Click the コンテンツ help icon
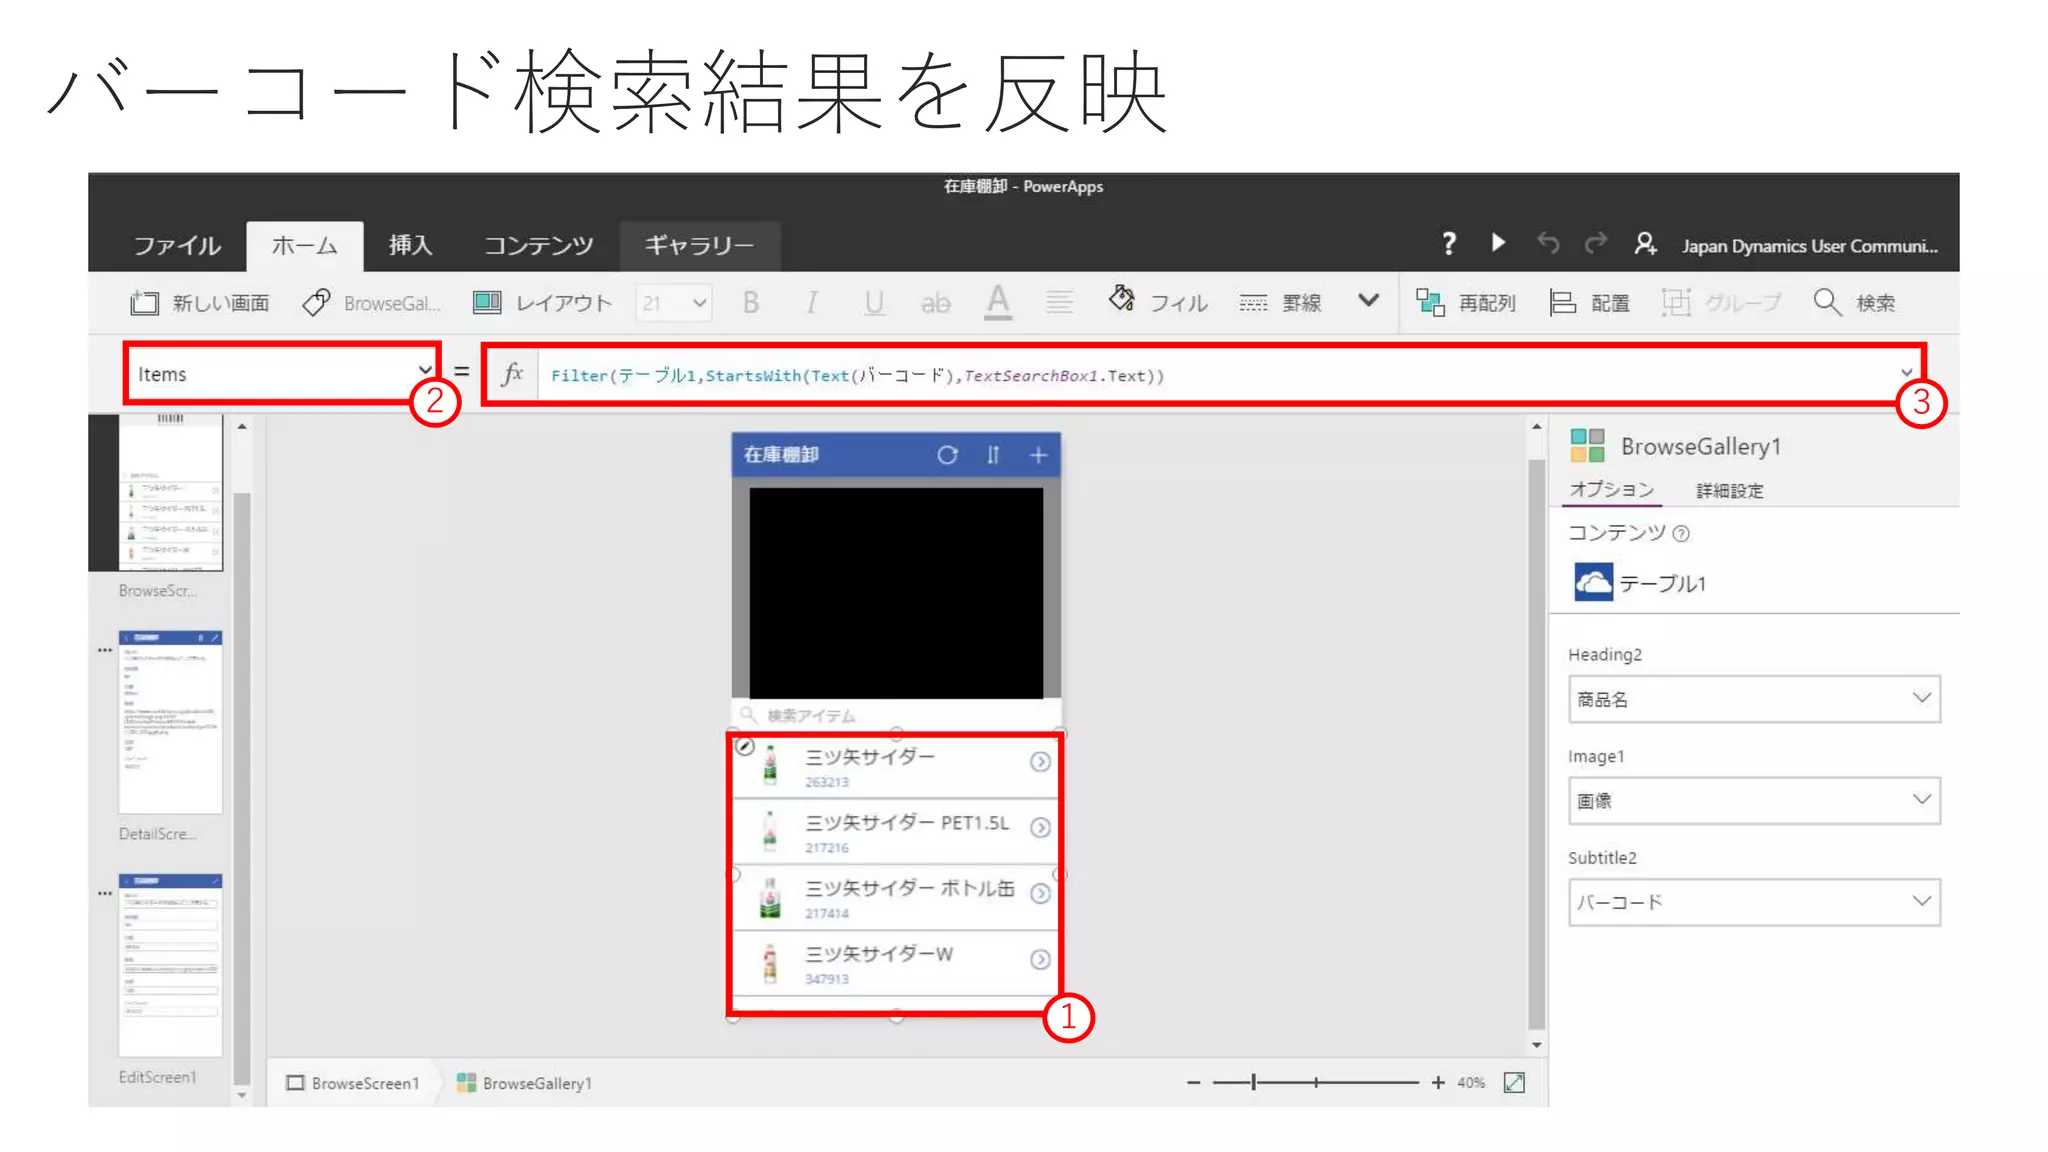The height and width of the screenshot is (1152, 2048). 1681,534
